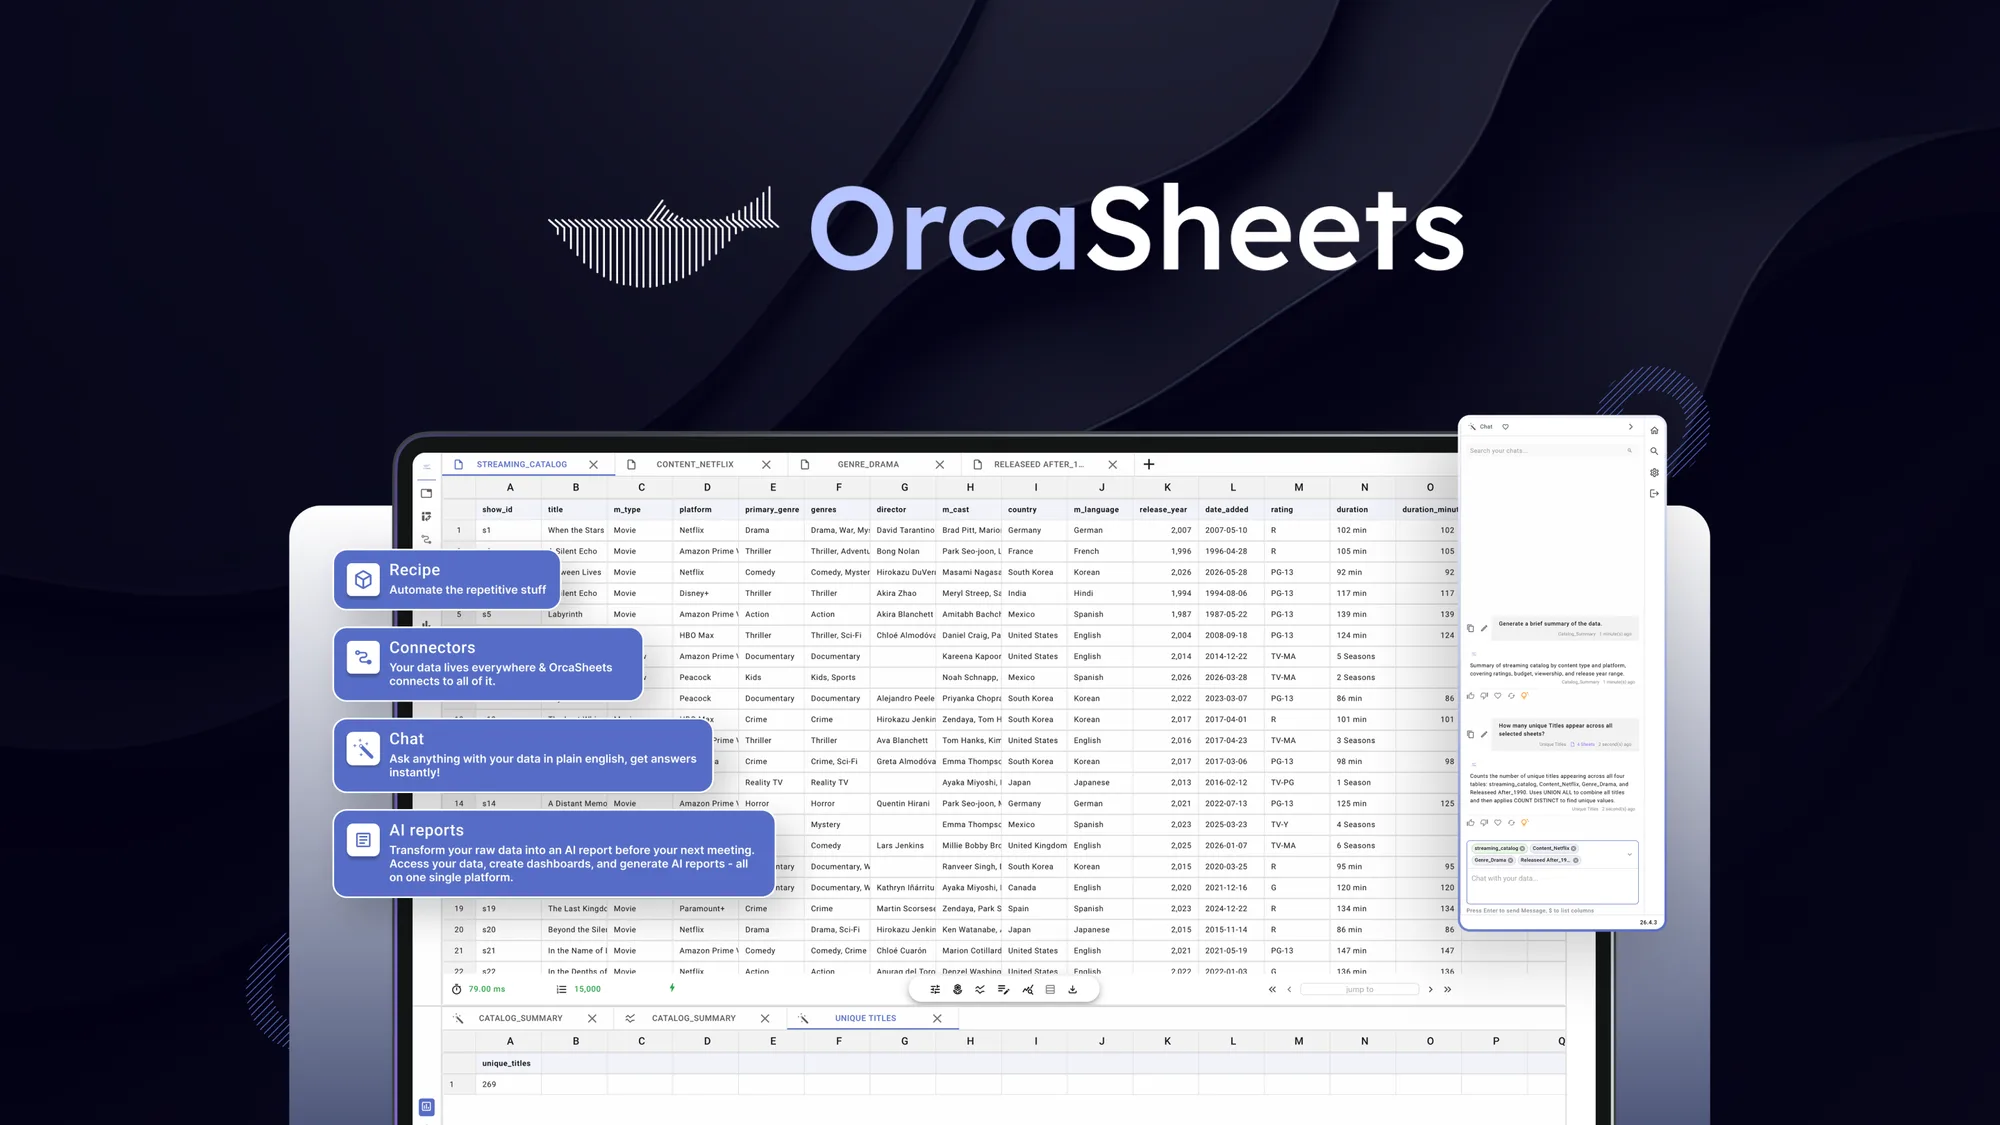Click the green lightning bolt icon

pyautogui.click(x=672, y=988)
